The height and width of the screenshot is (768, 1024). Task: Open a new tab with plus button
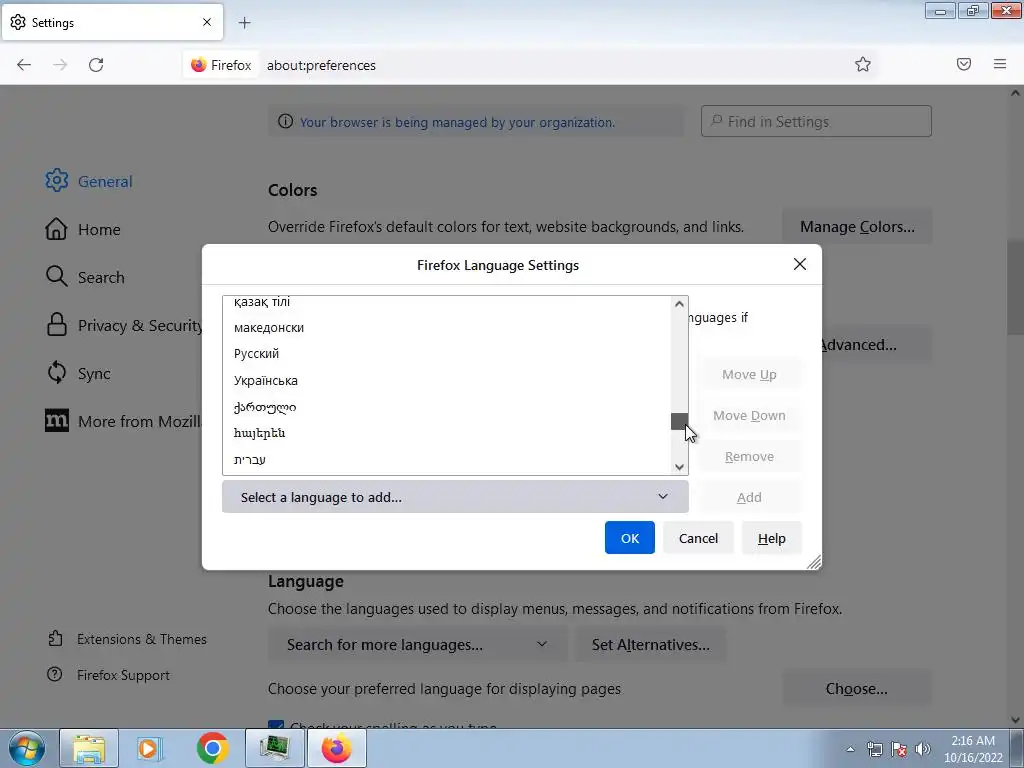pos(244,23)
